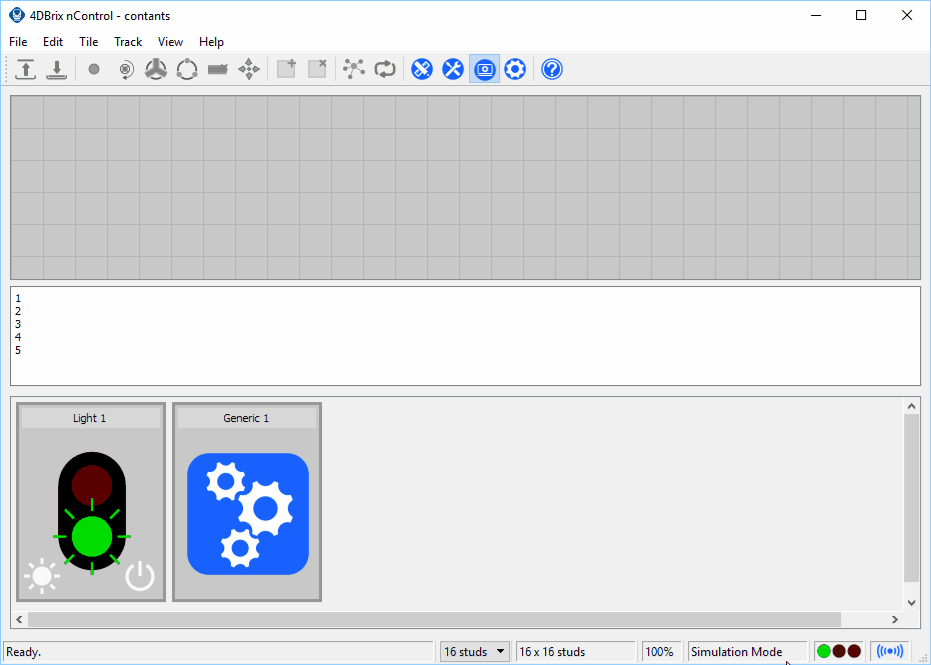Toggle the power icon on Light 1
Screen dimensions: 931x665
(x=140, y=576)
